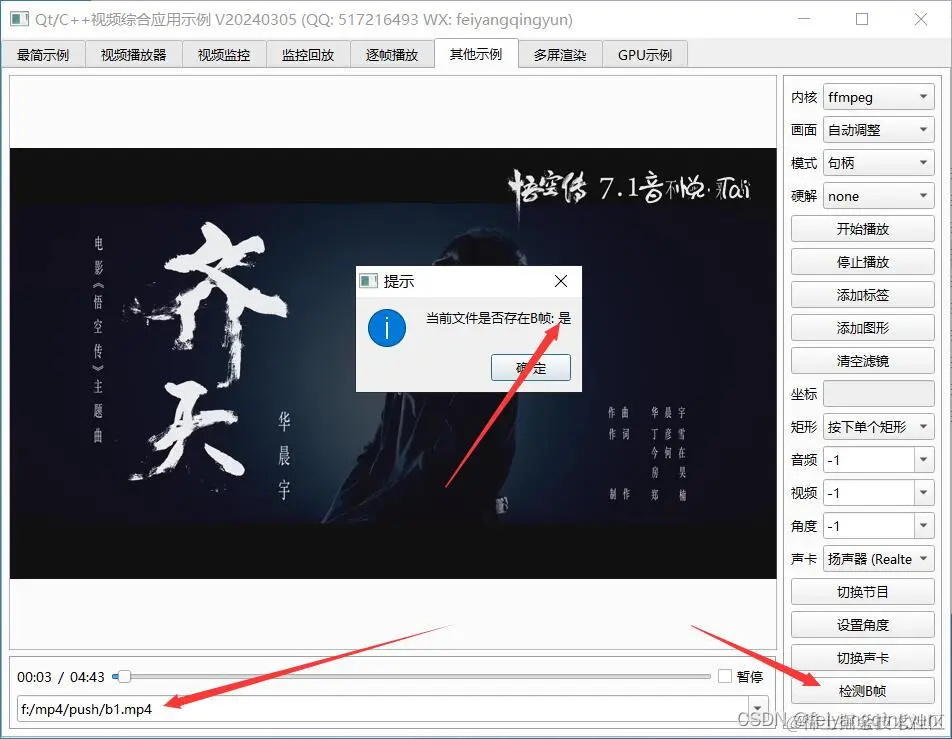Switch to the 视频播放器 tab

[x=133, y=54]
